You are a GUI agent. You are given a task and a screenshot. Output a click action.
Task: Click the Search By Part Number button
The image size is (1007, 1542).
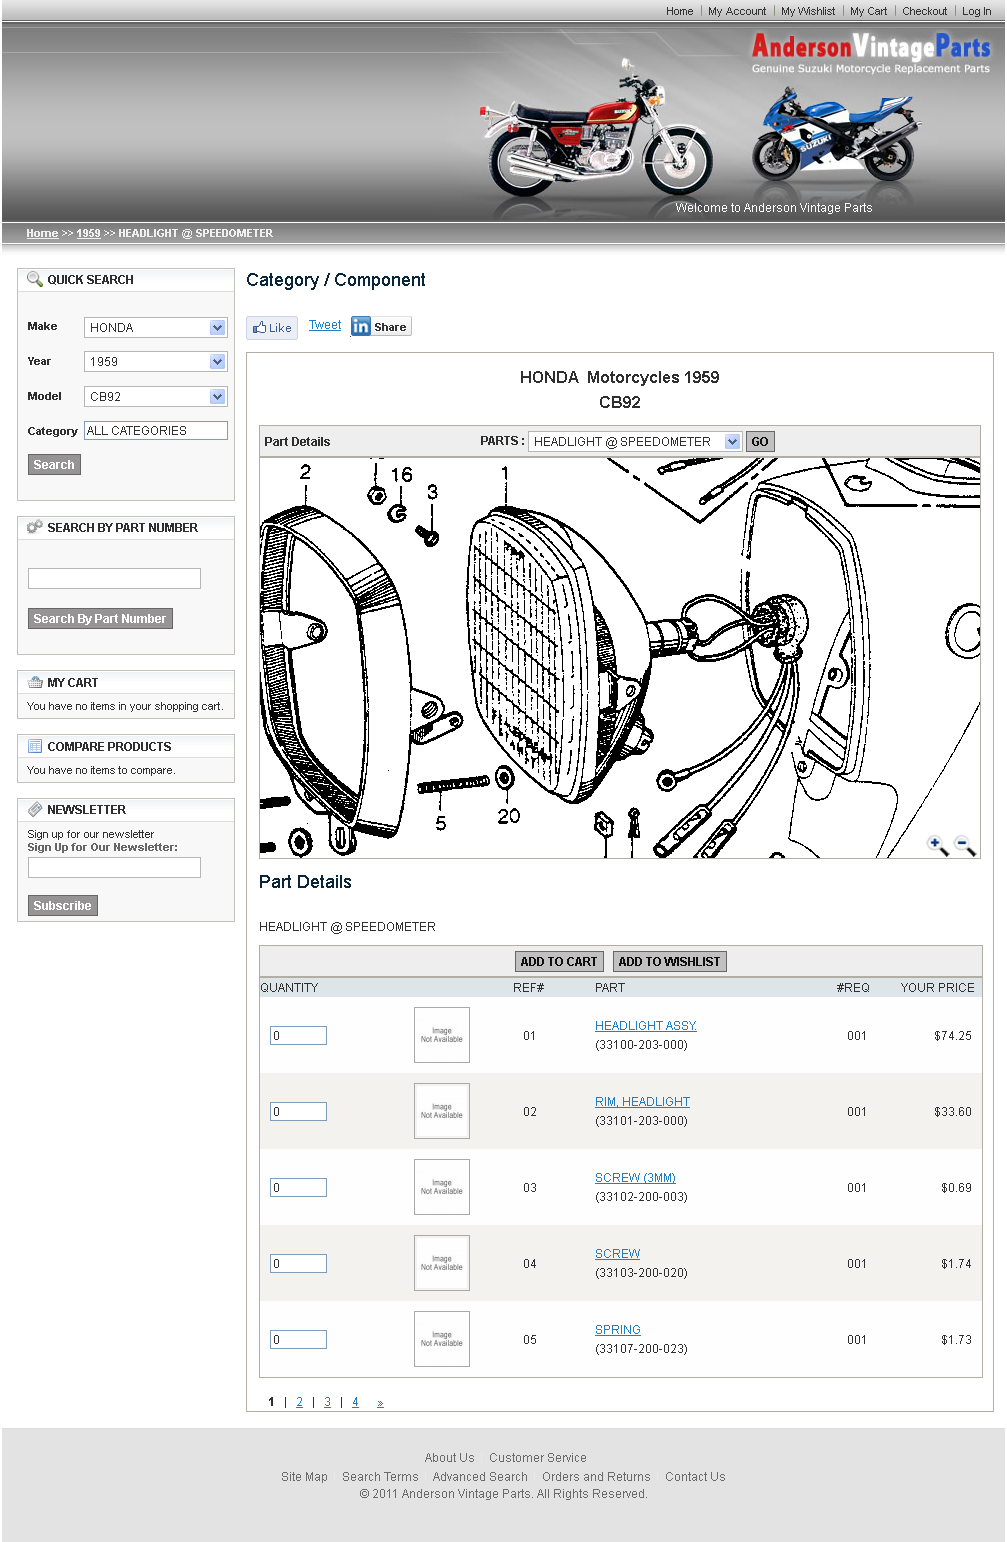(x=100, y=619)
